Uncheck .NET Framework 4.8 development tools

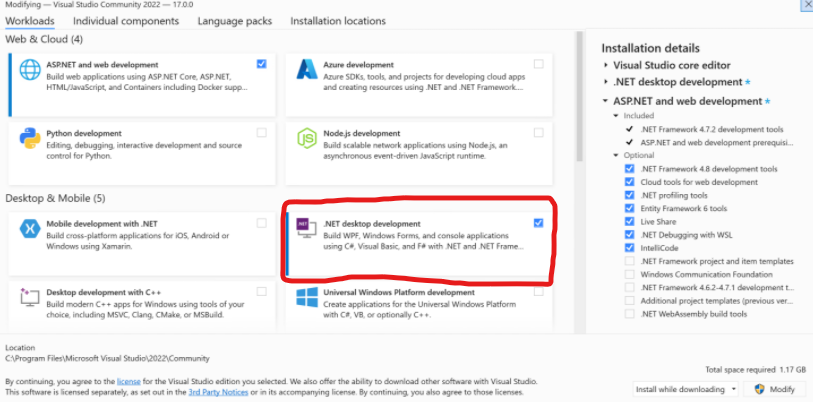pos(629,169)
